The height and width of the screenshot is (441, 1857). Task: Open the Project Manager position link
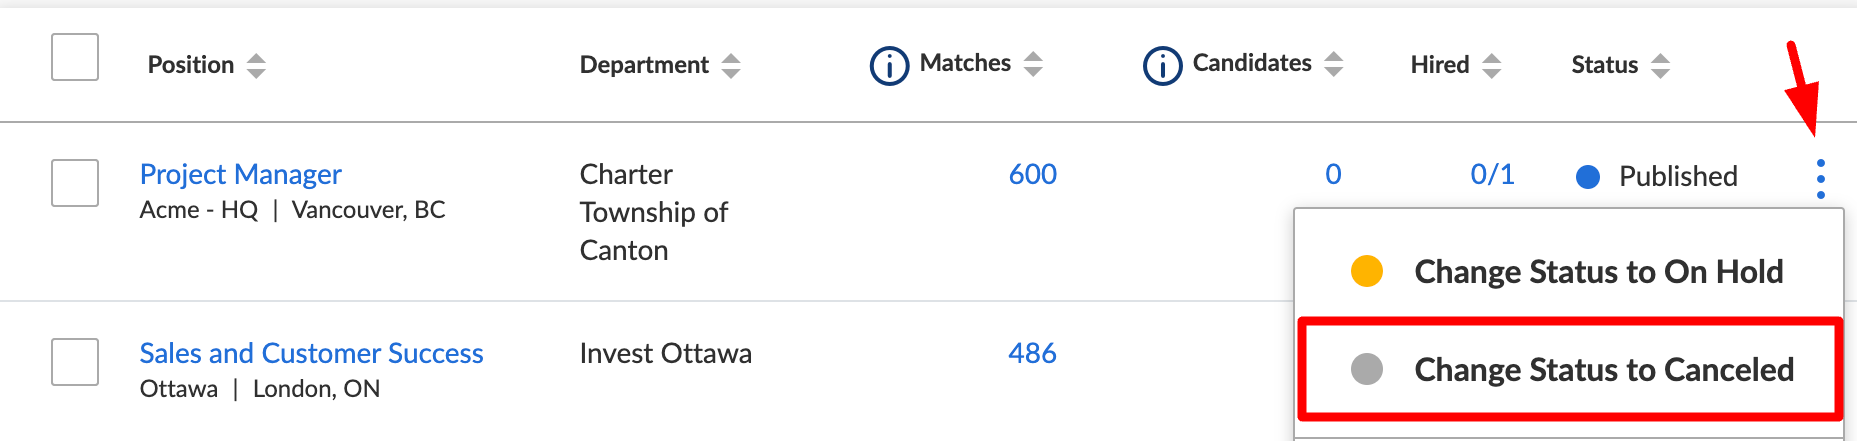(241, 175)
